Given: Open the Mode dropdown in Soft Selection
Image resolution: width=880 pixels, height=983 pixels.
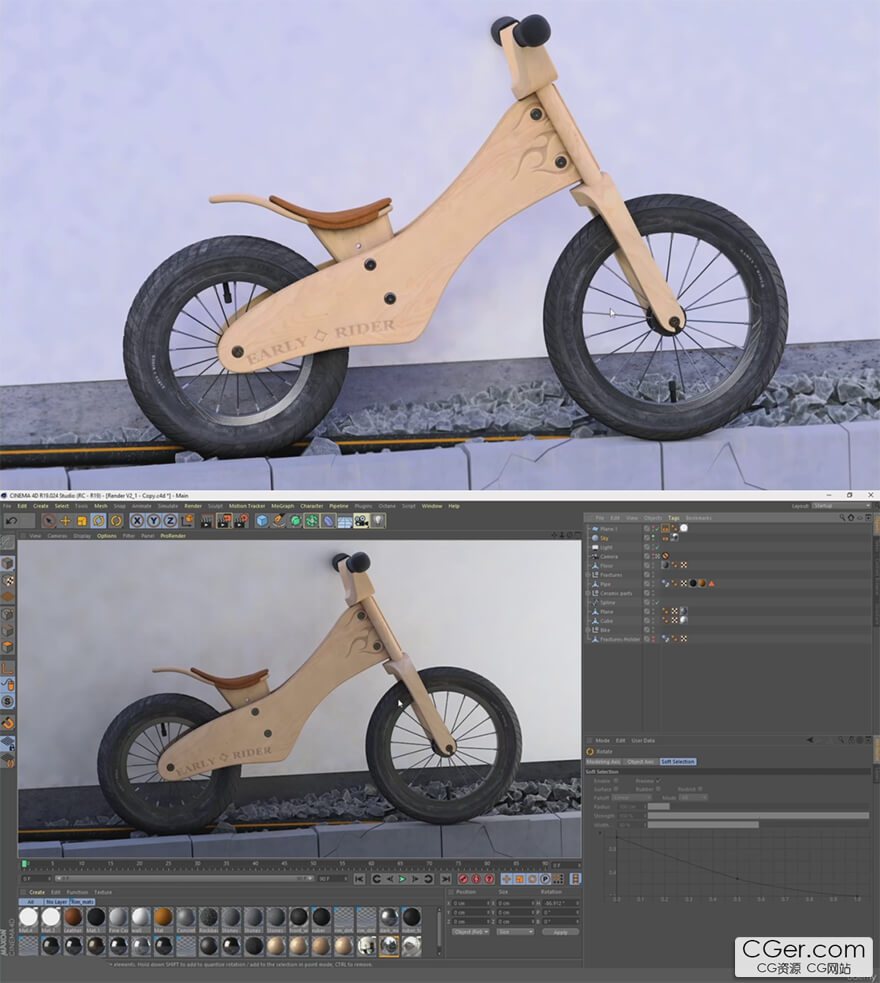Looking at the screenshot, I should point(693,798).
